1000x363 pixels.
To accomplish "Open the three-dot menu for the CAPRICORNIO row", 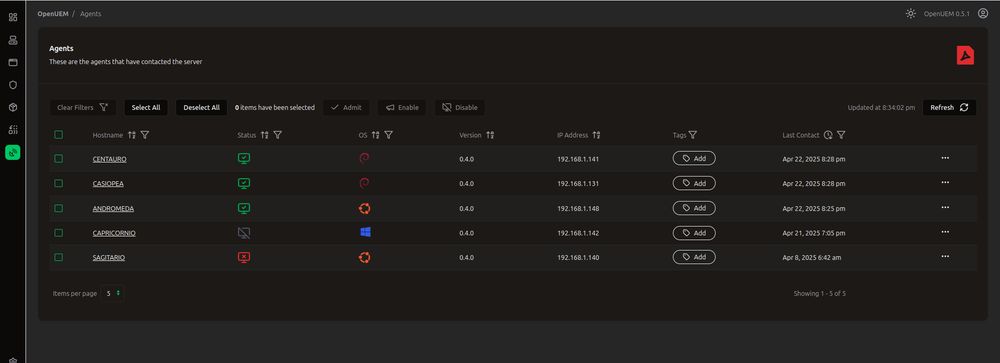I will pyautogui.click(x=945, y=232).
